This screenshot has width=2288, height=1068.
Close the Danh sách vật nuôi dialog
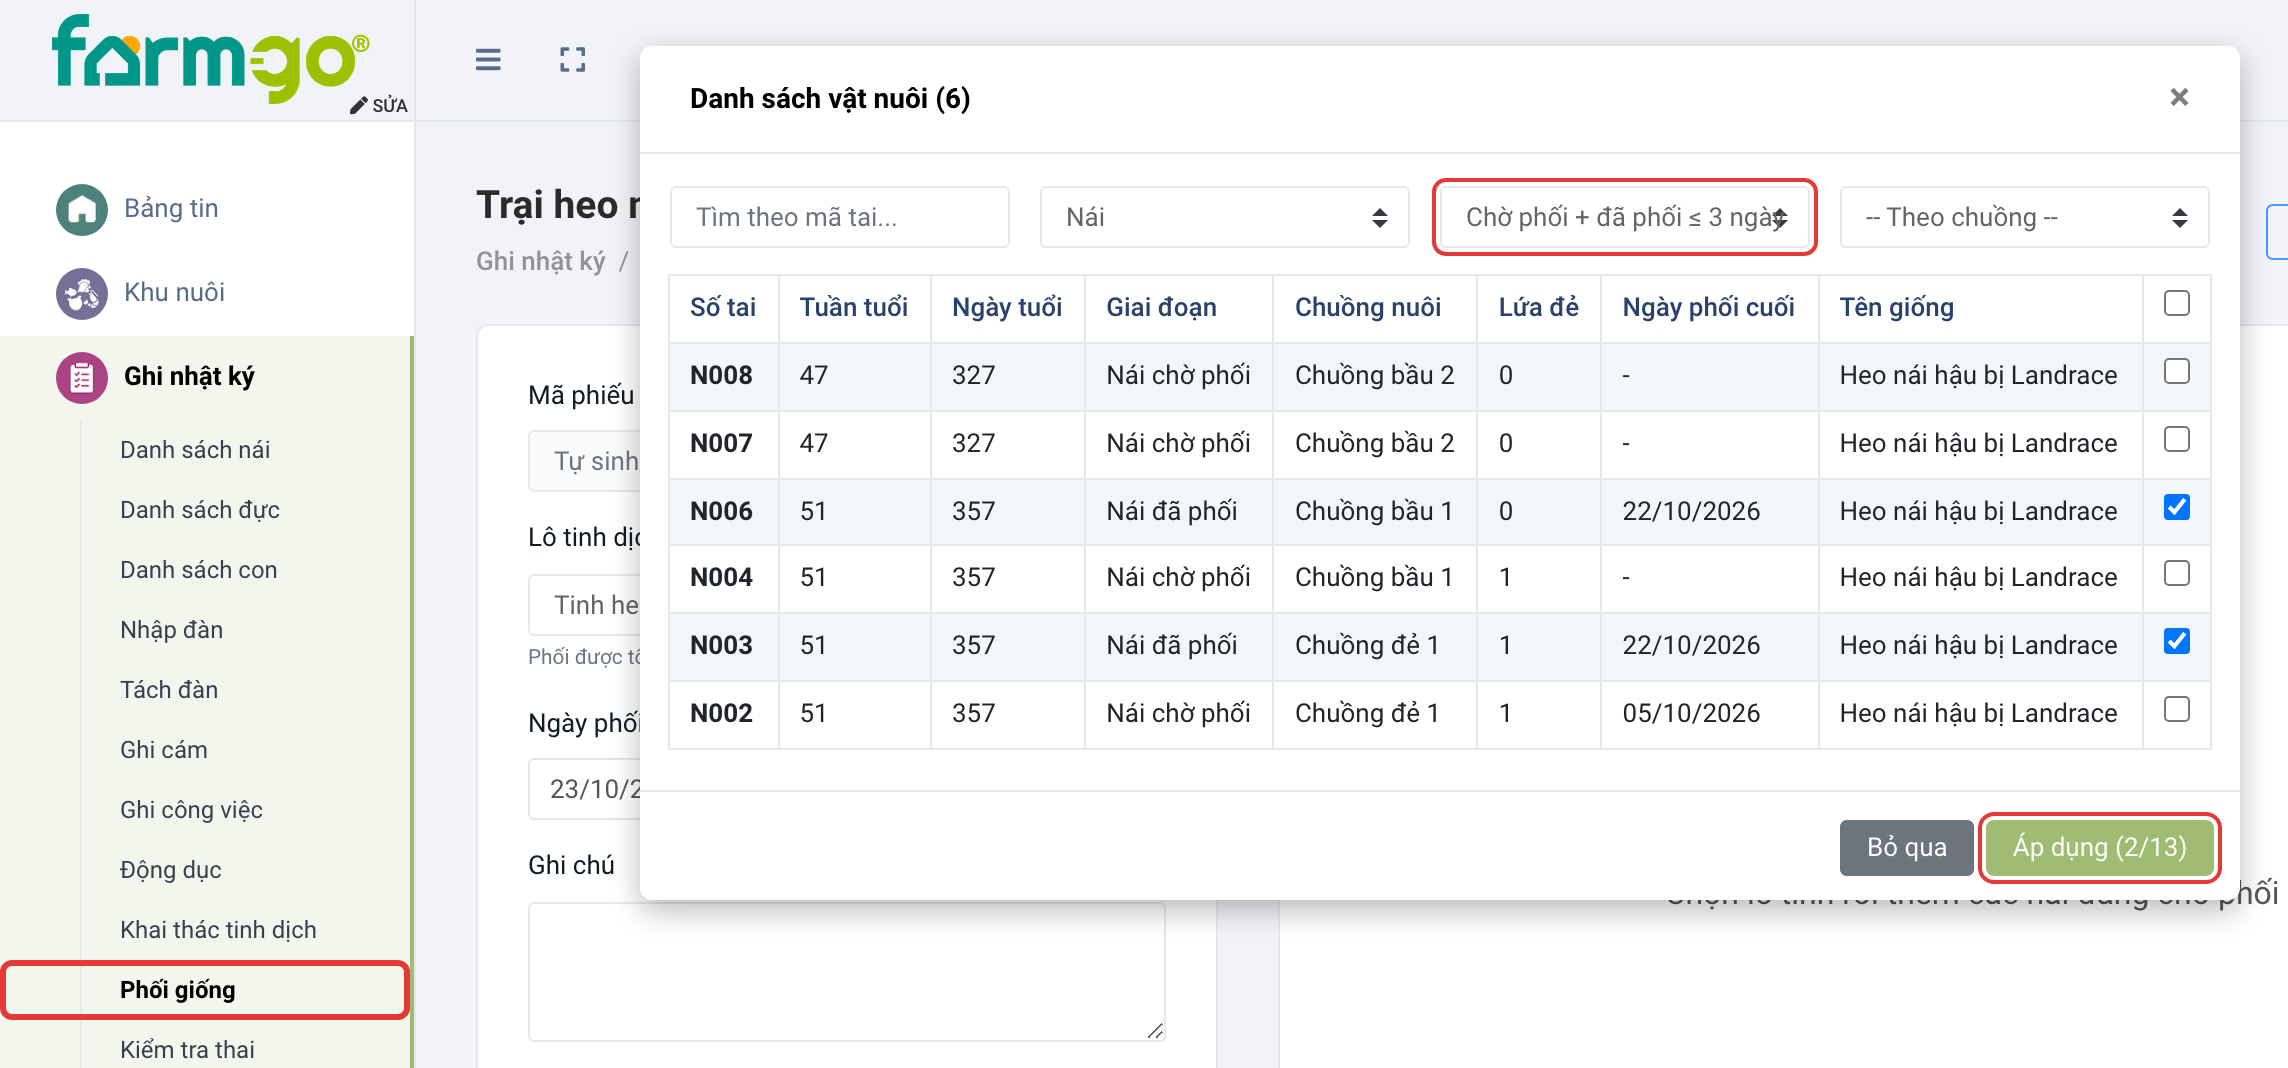pyautogui.click(x=2180, y=97)
